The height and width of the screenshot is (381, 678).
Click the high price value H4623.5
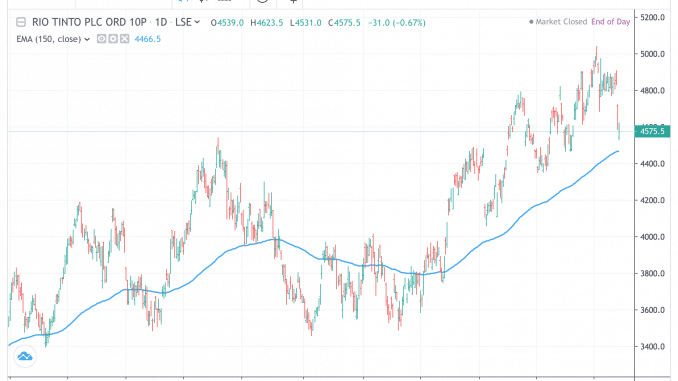click(267, 22)
